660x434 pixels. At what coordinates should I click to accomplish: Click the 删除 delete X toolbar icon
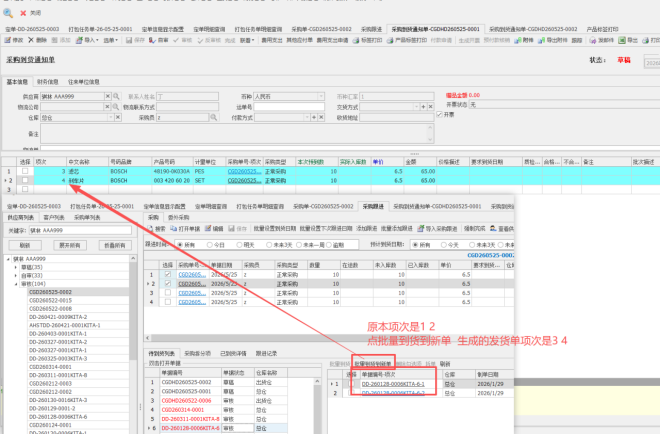(31, 40)
